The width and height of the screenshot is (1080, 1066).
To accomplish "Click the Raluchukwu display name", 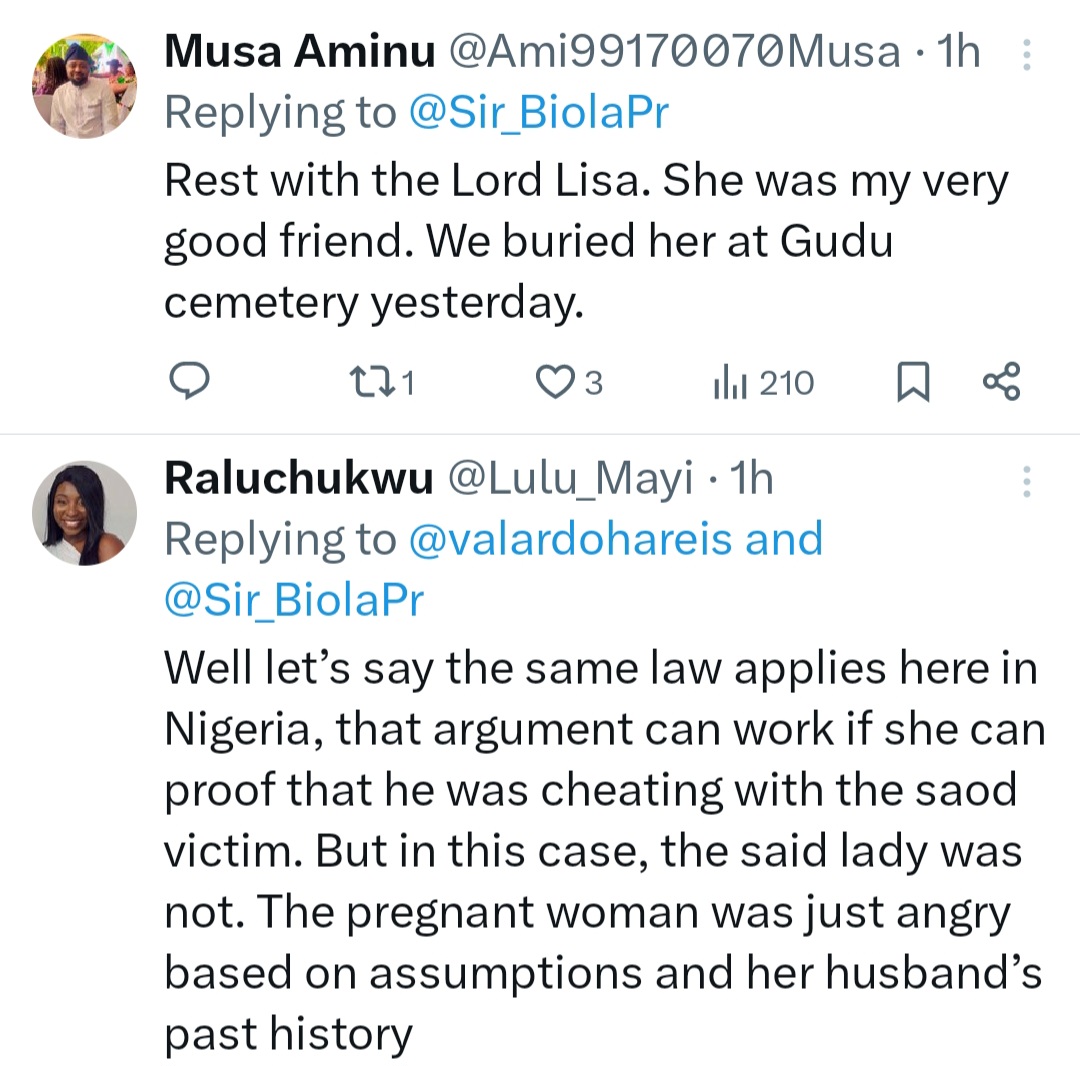I will pyautogui.click(x=298, y=480).
